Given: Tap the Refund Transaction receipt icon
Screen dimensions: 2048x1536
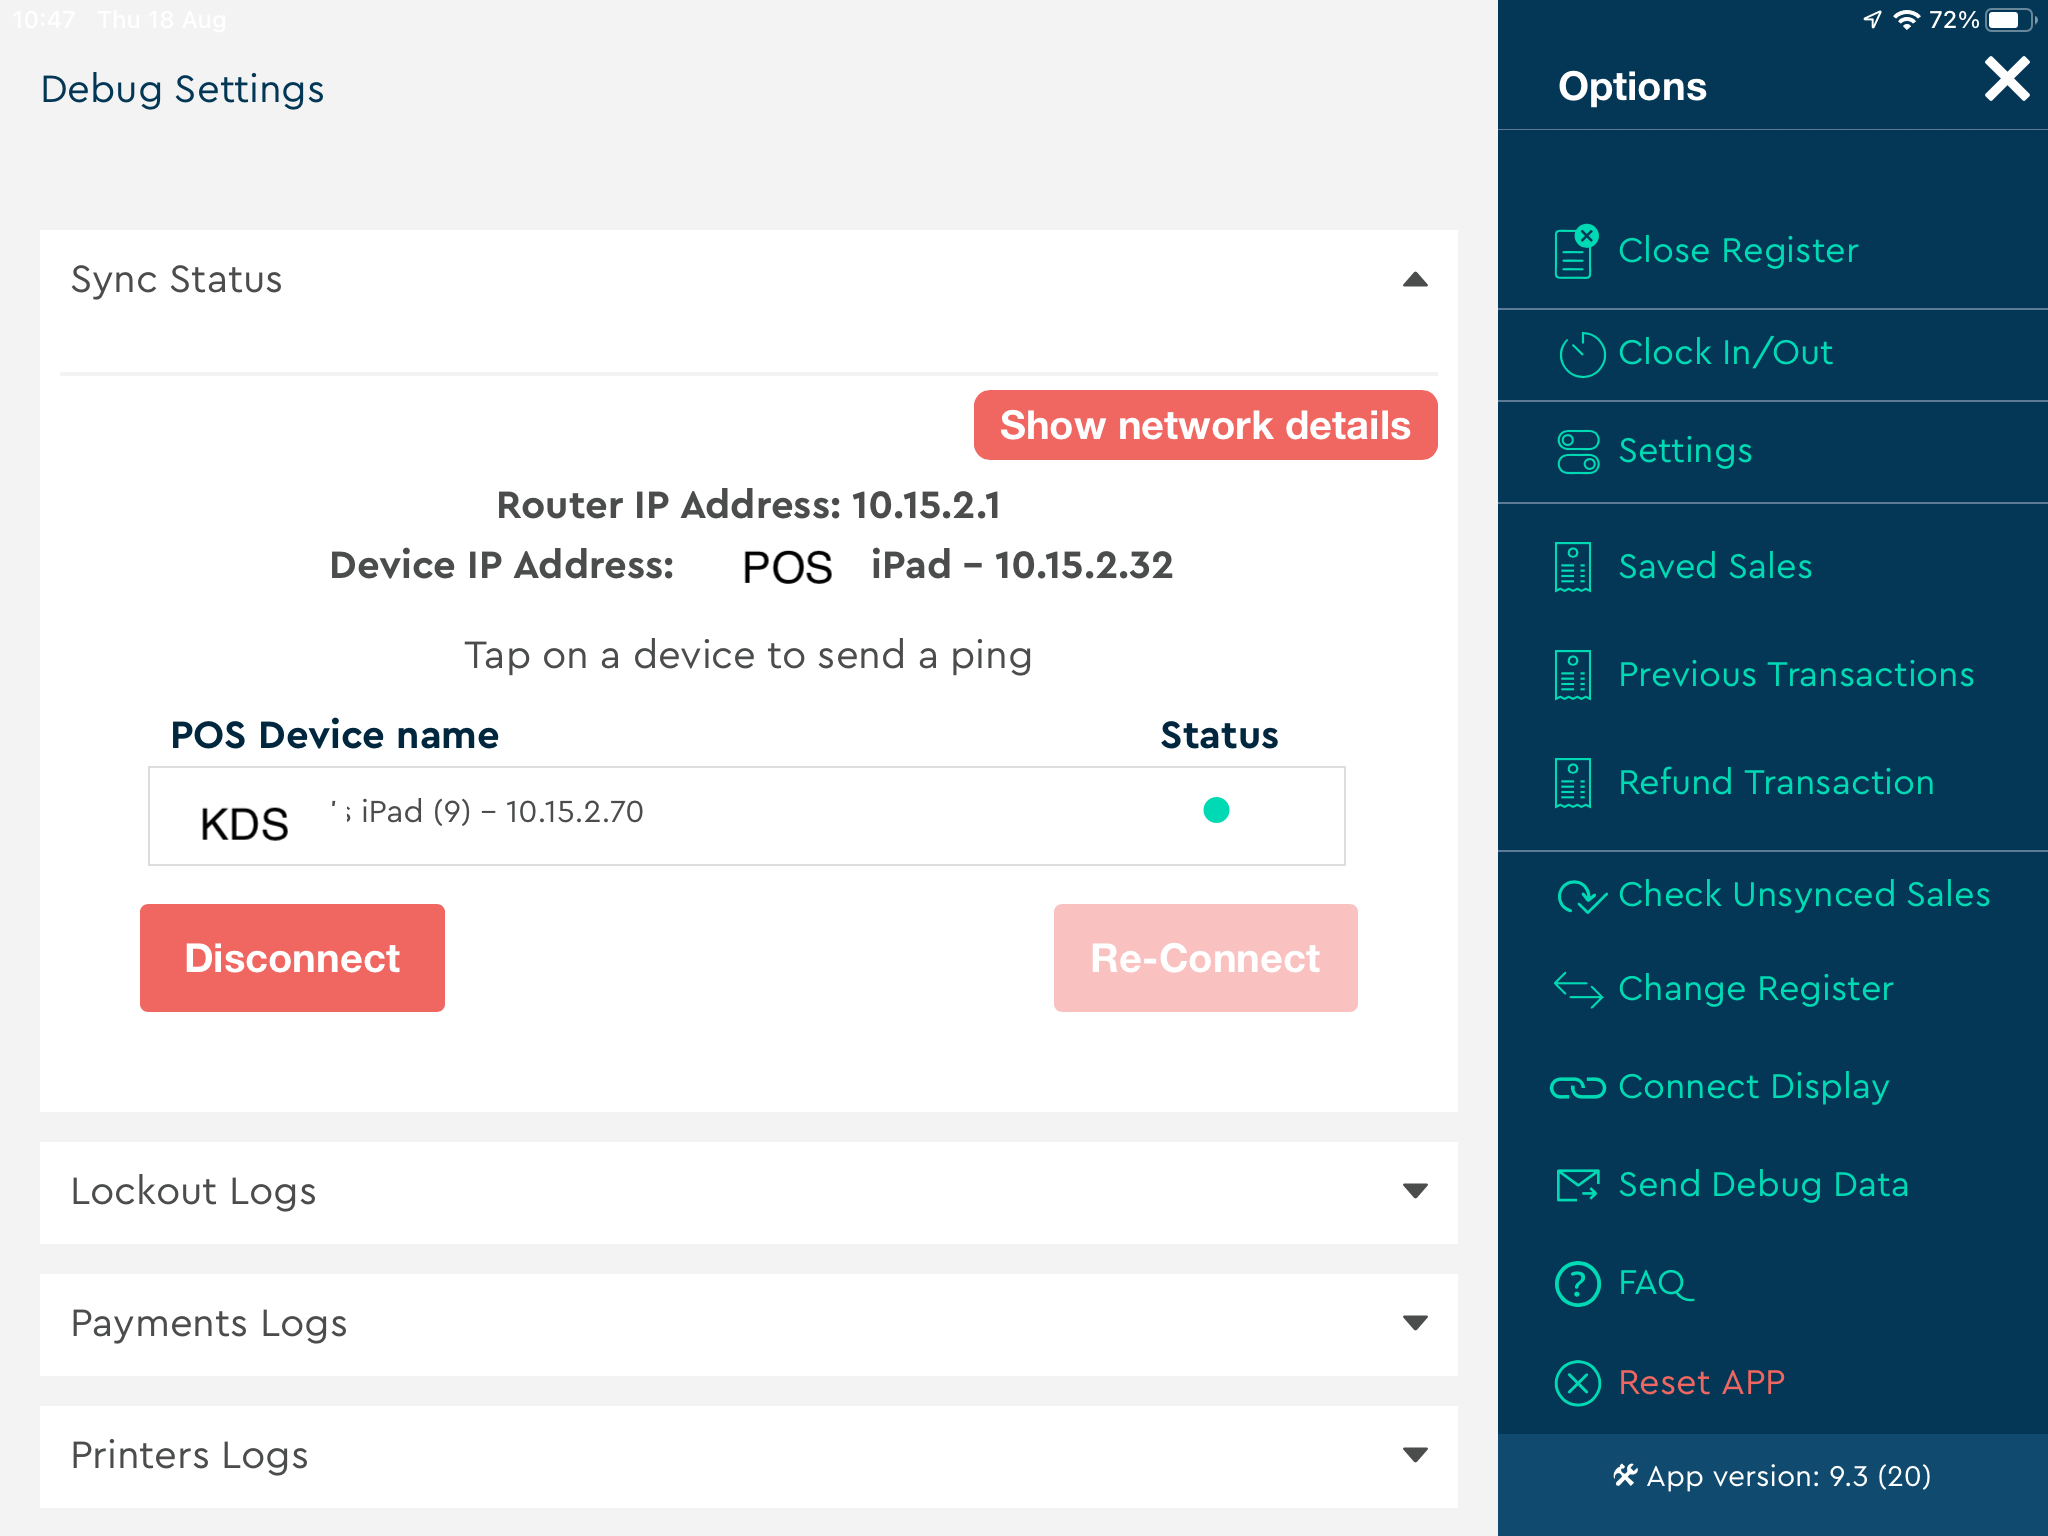Looking at the screenshot, I should 1573,783.
